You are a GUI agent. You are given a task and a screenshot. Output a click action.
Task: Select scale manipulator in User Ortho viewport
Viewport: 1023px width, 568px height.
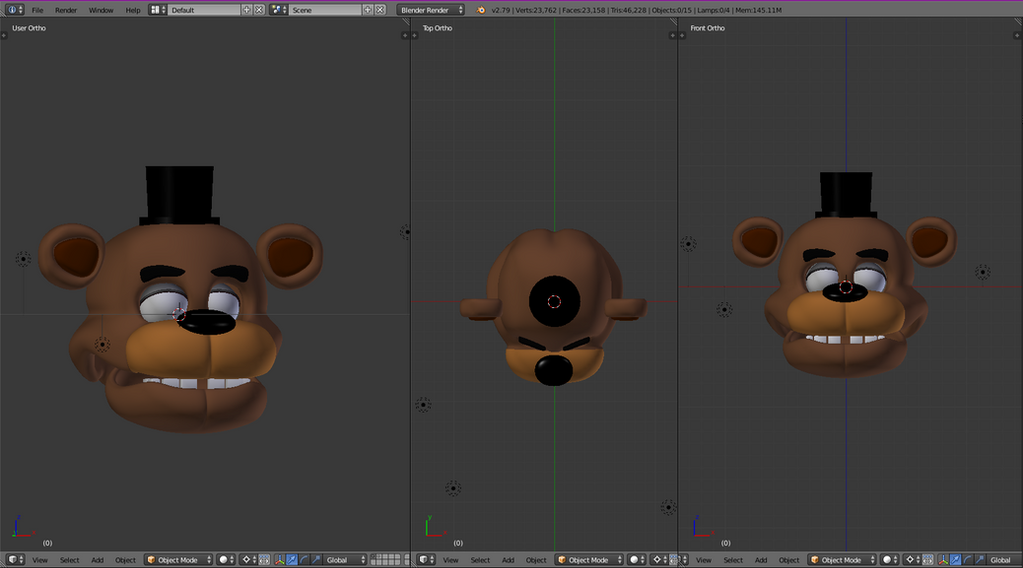316,560
